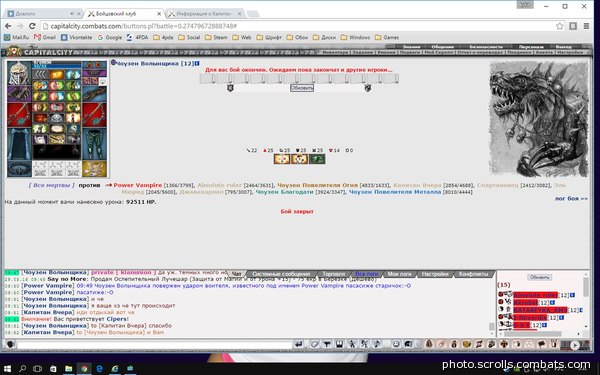Click the browser address bar
The height and width of the screenshot is (375, 600).
pyautogui.click(x=298, y=26)
